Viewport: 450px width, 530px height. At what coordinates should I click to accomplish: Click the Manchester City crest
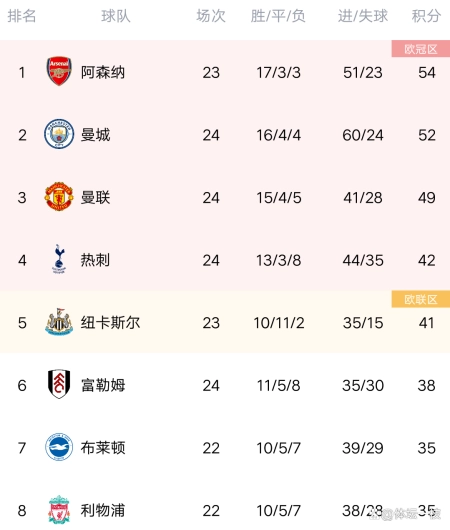pyautogui.click(x=59, y=134)
